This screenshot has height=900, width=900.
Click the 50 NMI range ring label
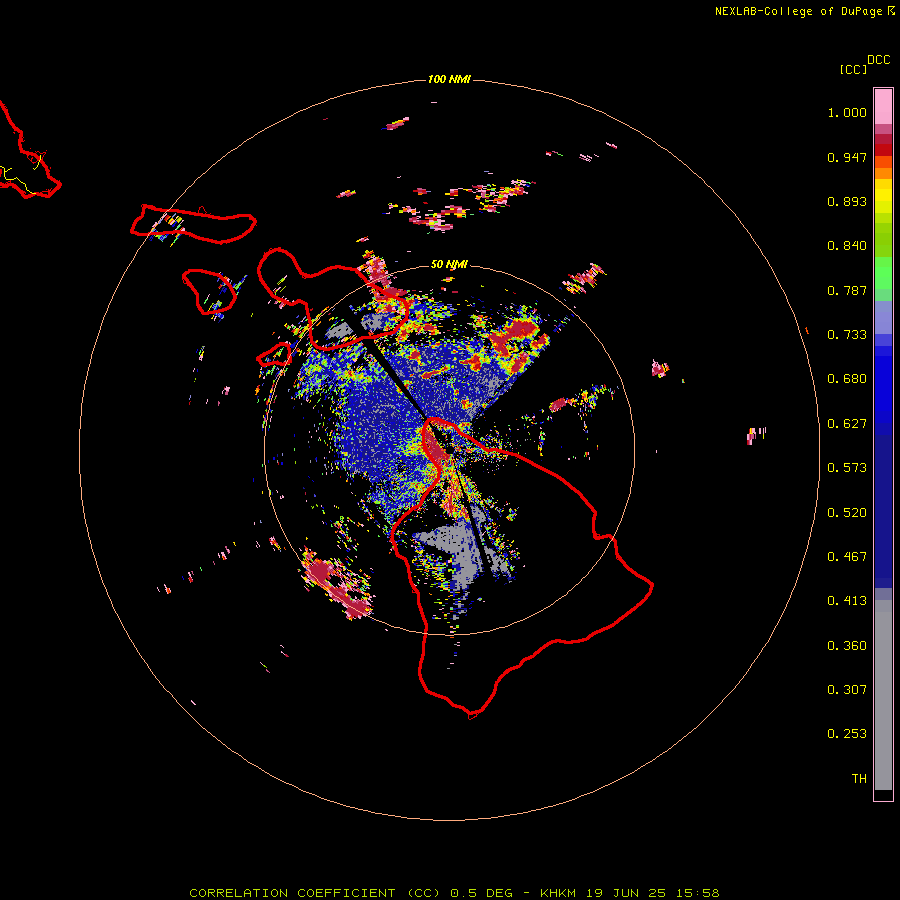[449, 264]
